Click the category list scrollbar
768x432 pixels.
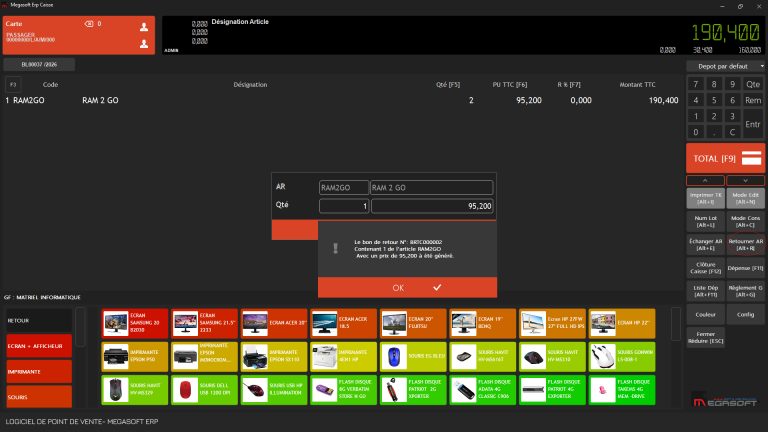[80, 327]
